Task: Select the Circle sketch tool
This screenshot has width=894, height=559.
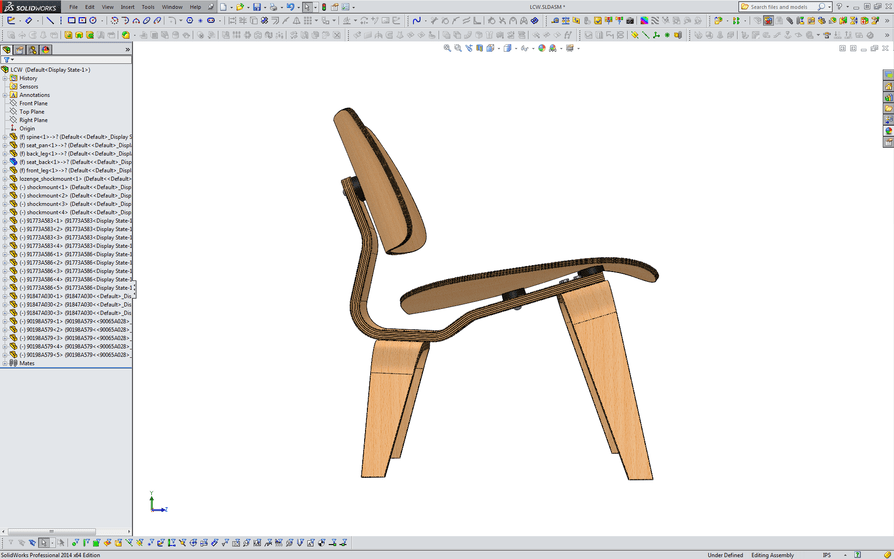Action: (92, 21)
